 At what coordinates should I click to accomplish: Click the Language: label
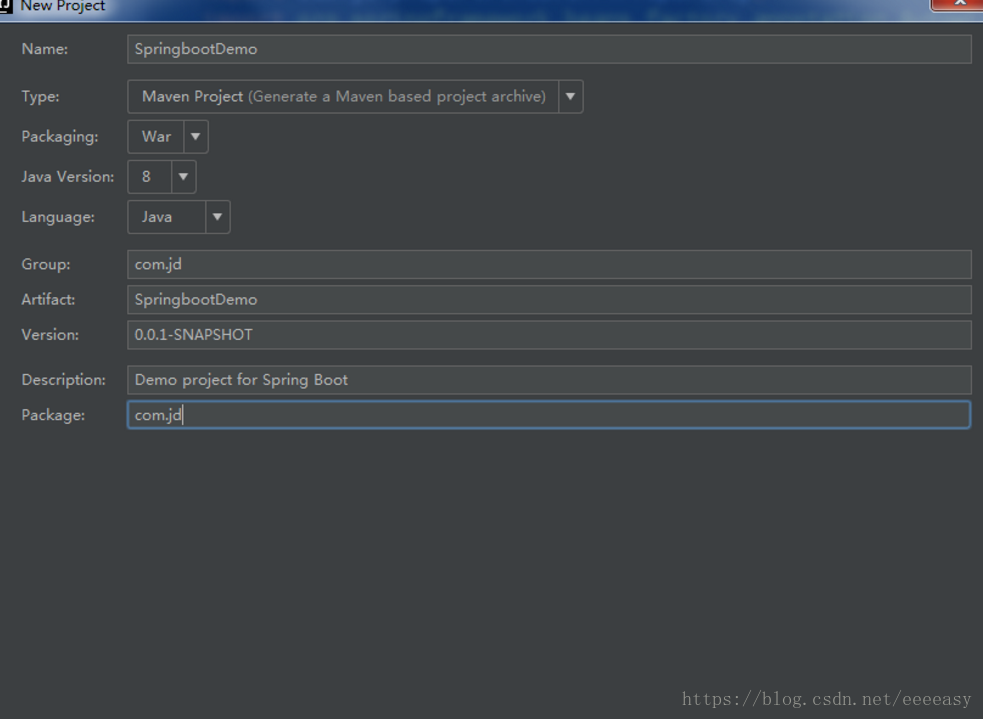[58, 217]
